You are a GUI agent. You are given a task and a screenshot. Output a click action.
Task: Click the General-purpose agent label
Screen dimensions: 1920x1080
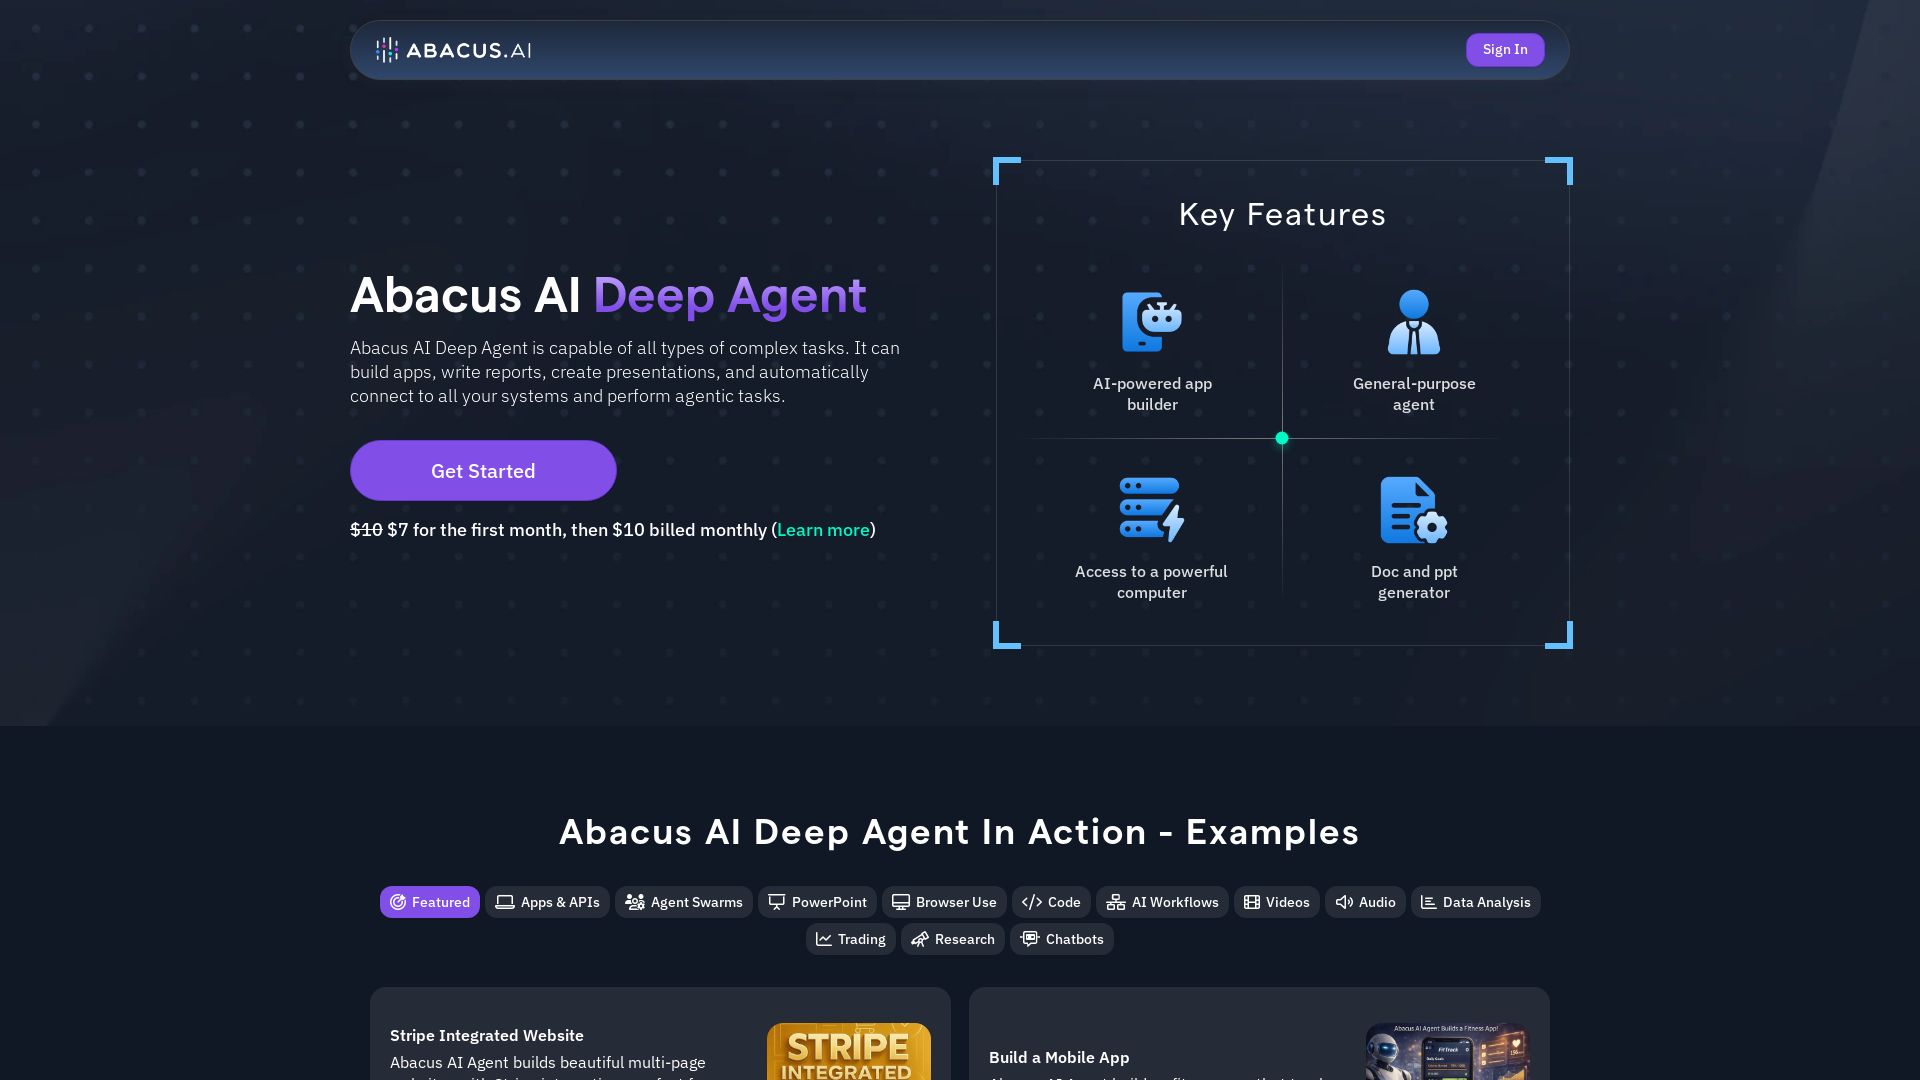[x=1414, y=394]
